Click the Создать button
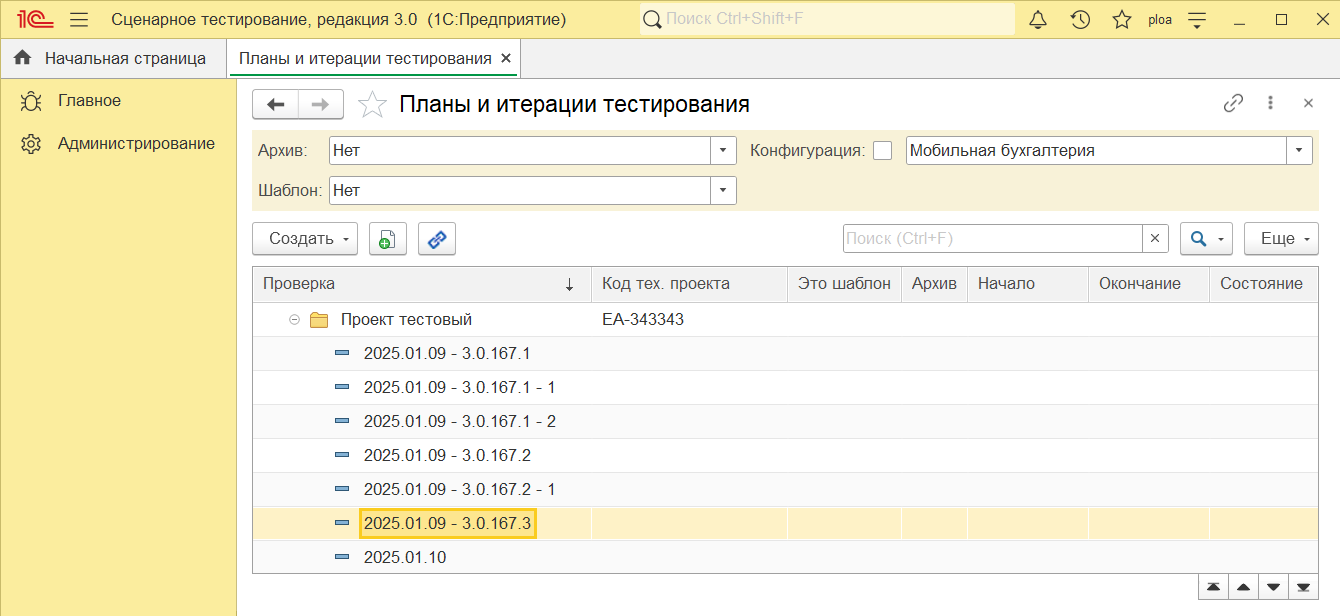 (x=305, y=239)
